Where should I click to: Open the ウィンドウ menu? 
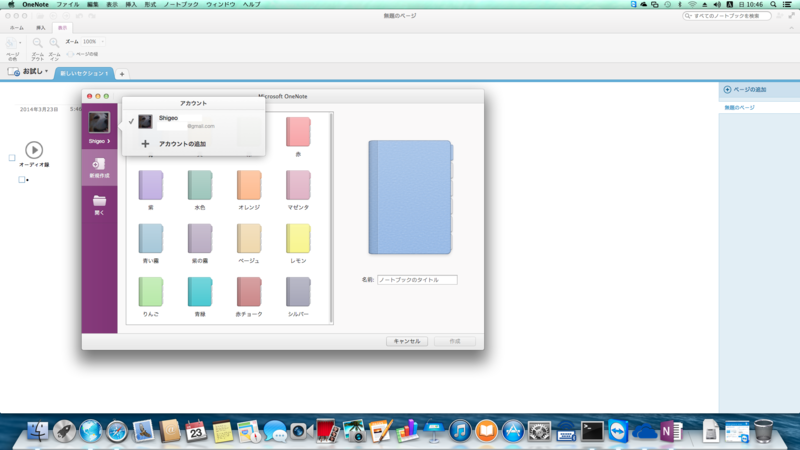point(220,4)
